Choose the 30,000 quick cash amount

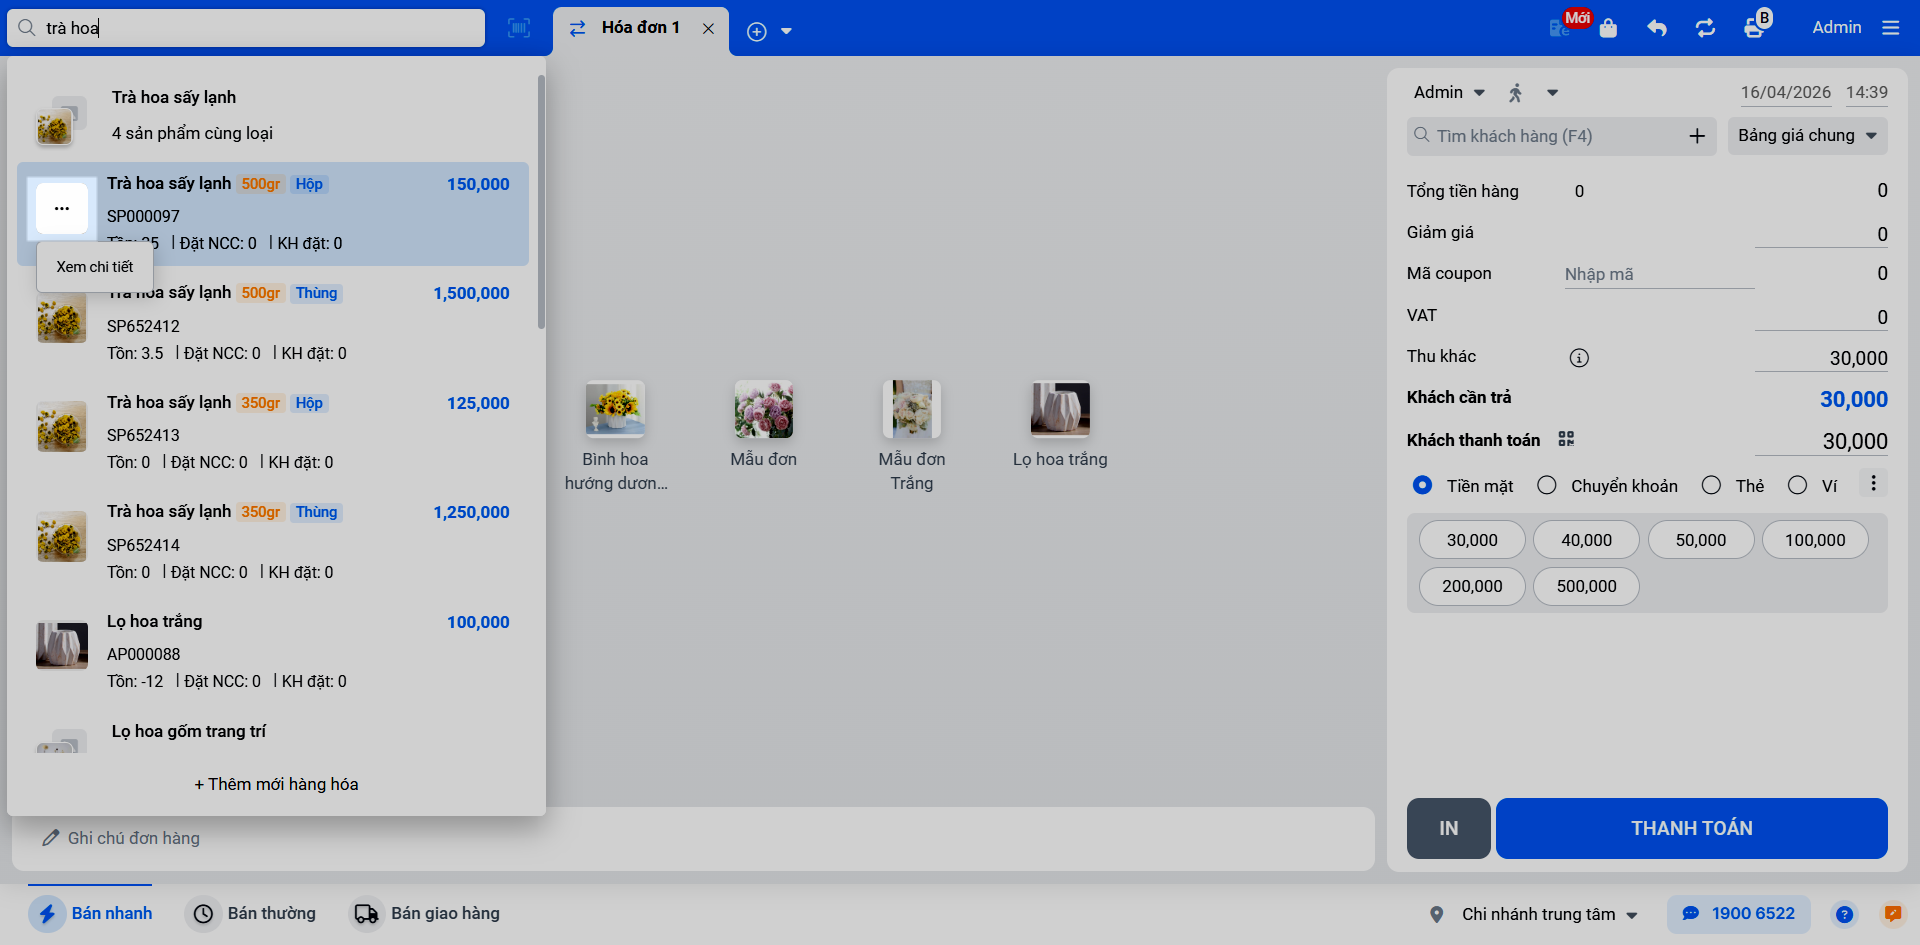[x=1472, y=540]
